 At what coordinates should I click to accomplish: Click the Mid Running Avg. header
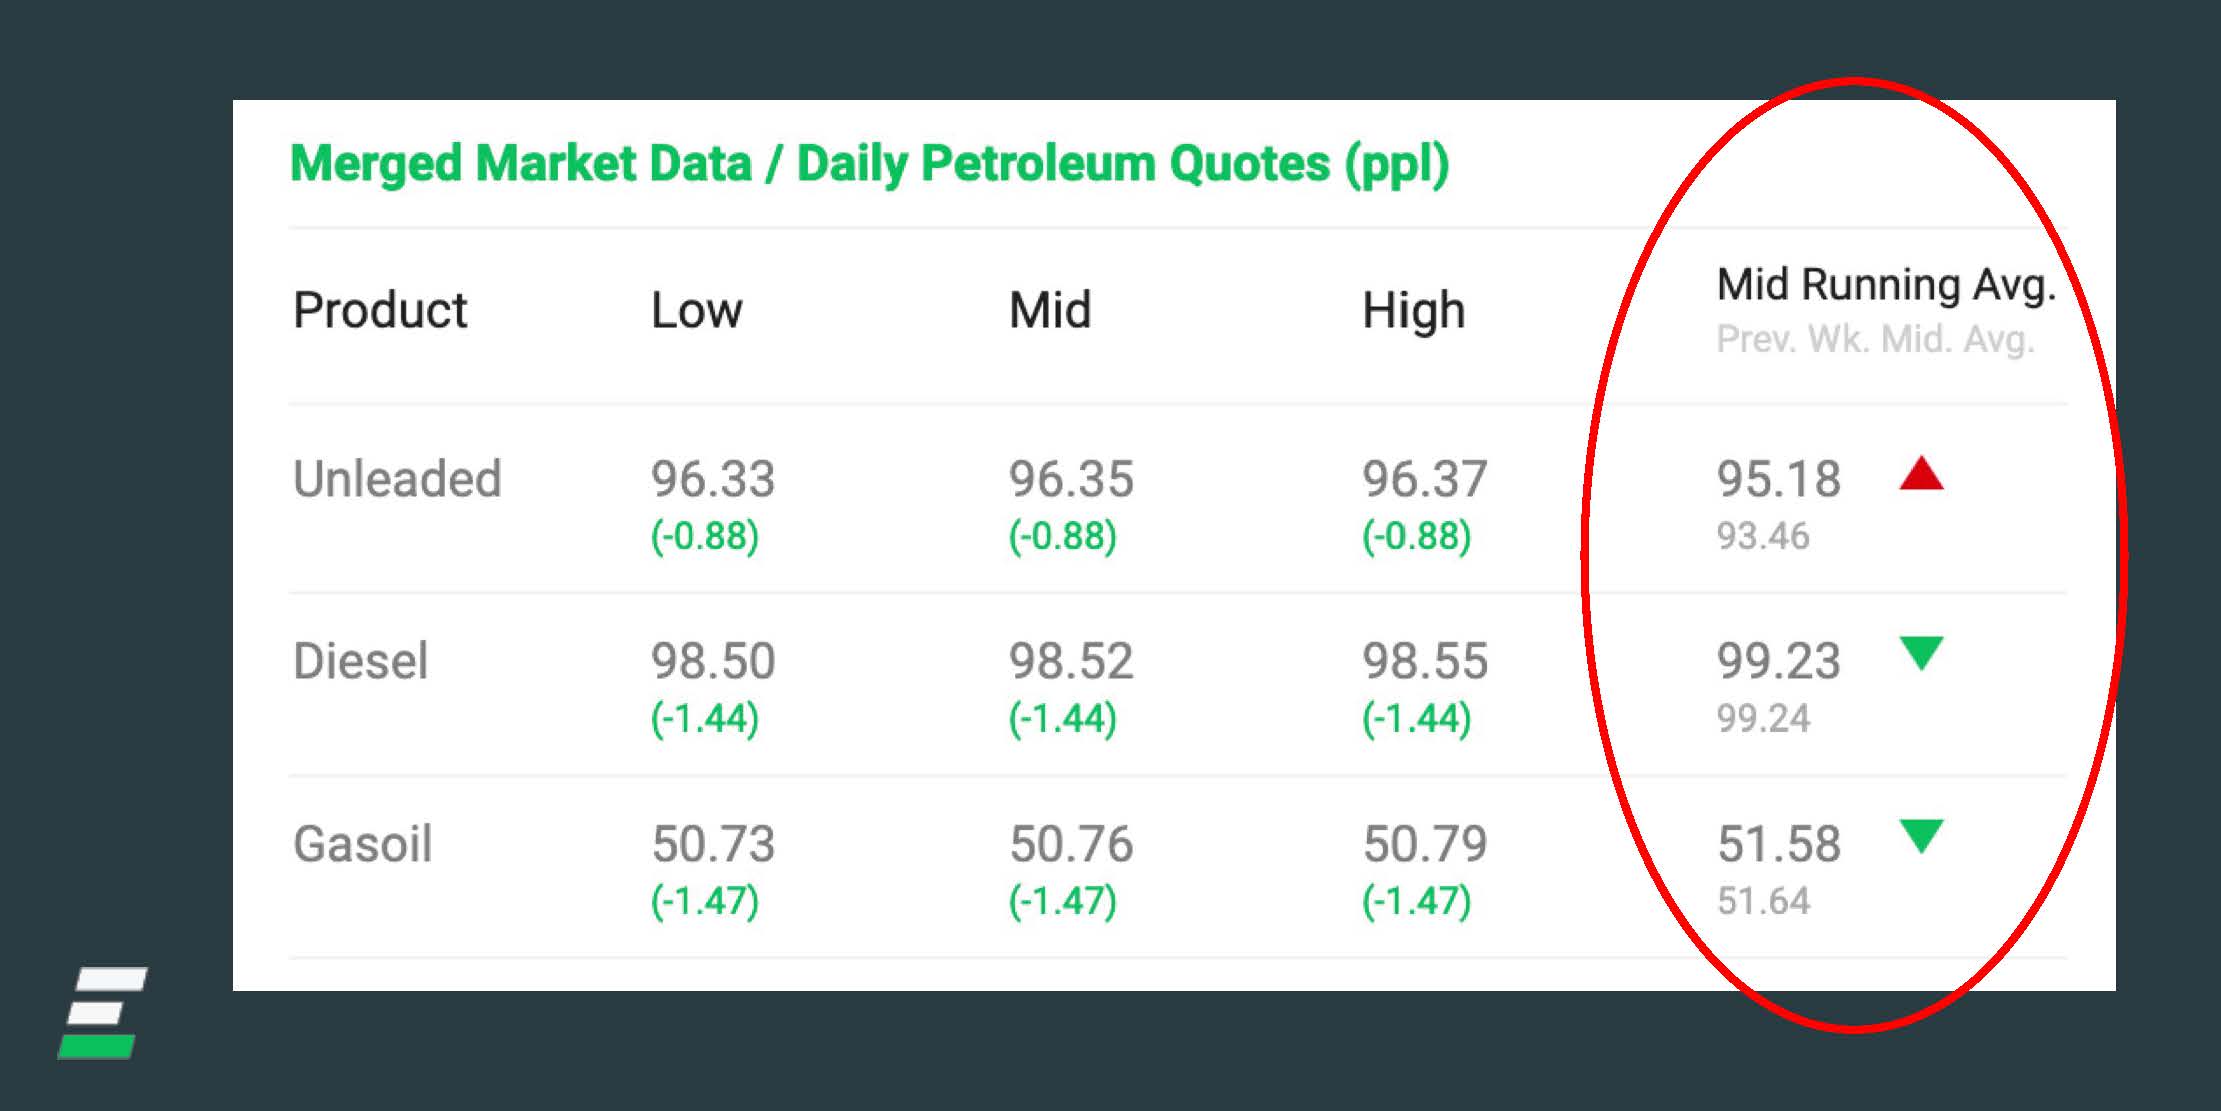pos(1885,285)
